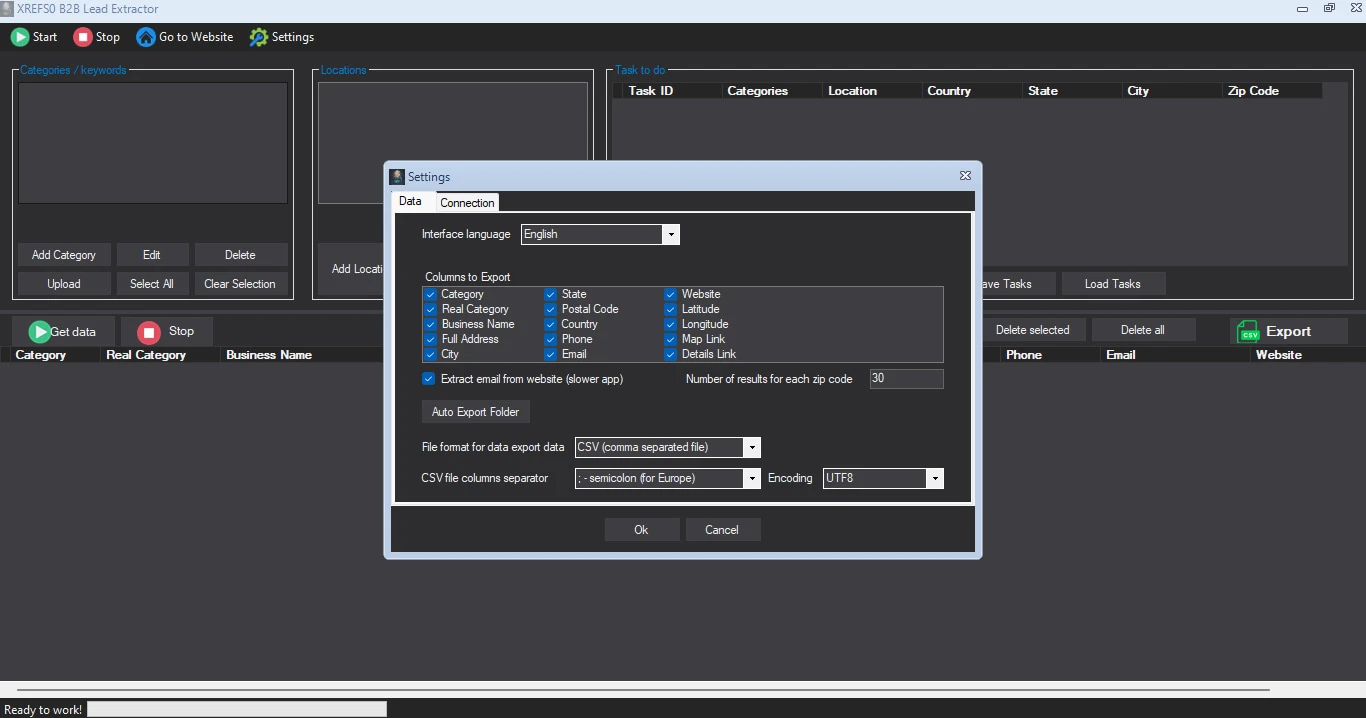Expand the Encoding UTF8 dropdown
Viewport: 1366px width, 718px height.
click(935, 478)
